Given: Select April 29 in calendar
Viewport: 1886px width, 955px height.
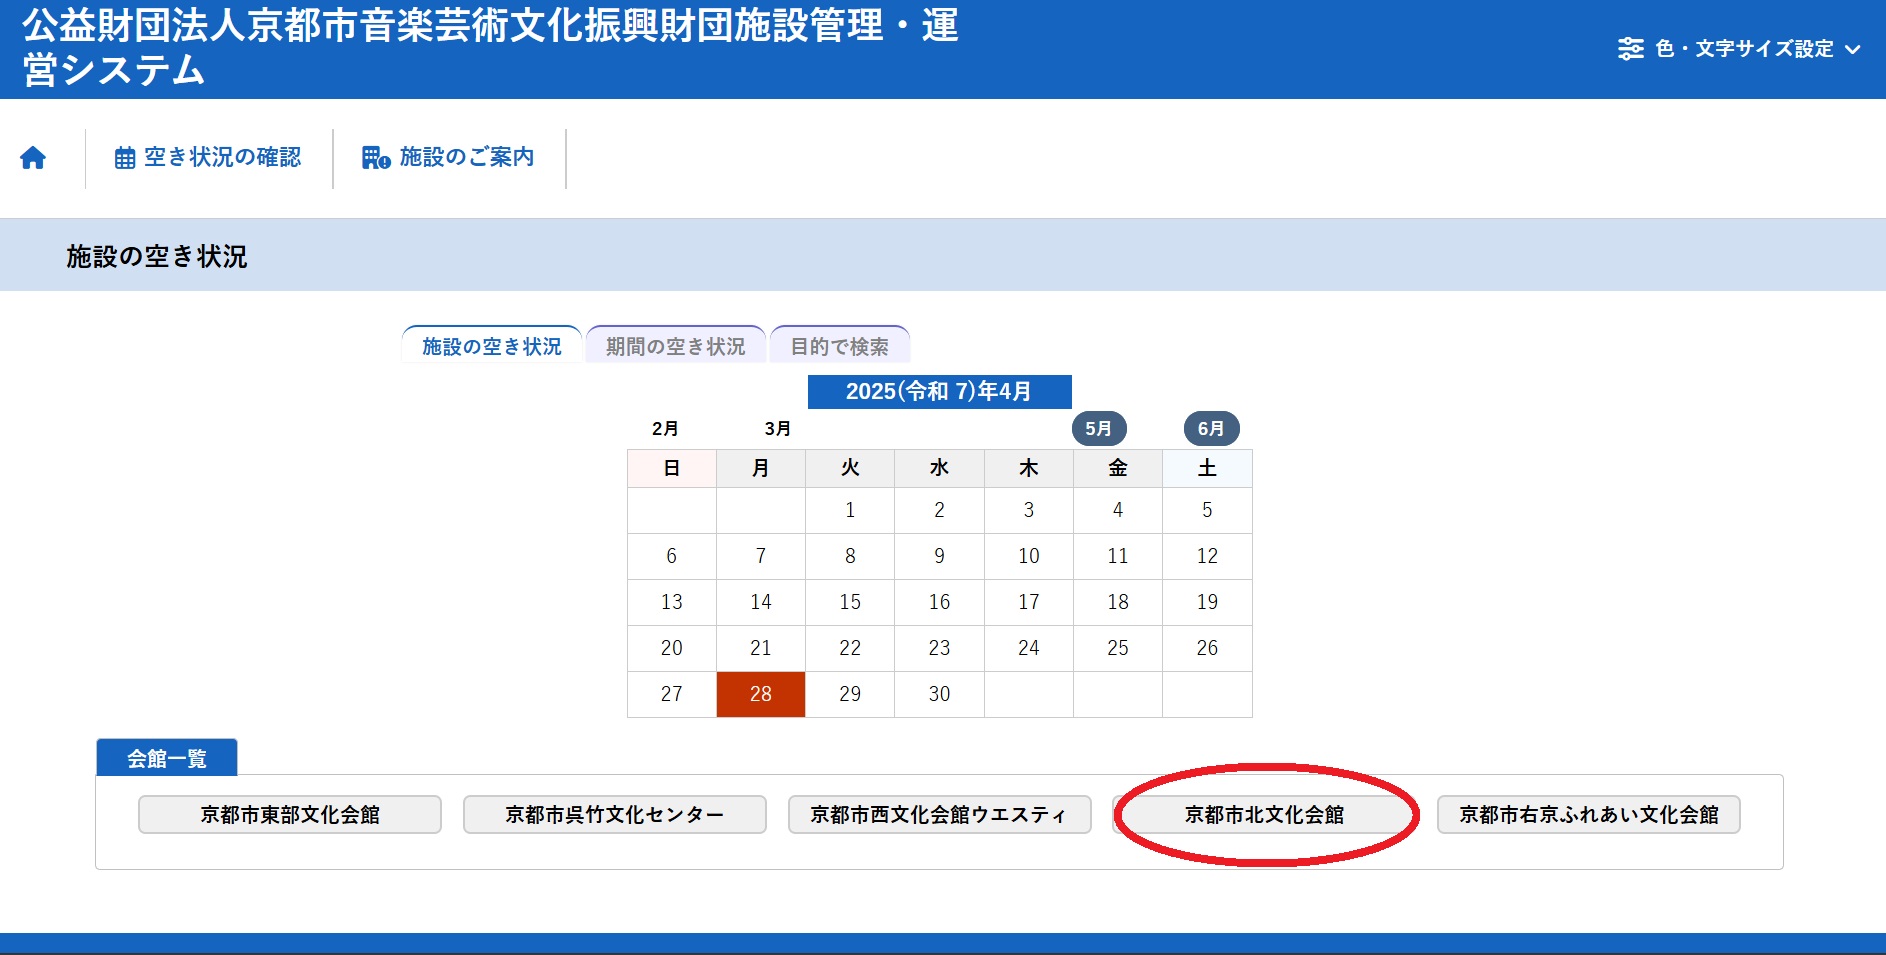Looking at the screenshot, I should pos(850,694).
